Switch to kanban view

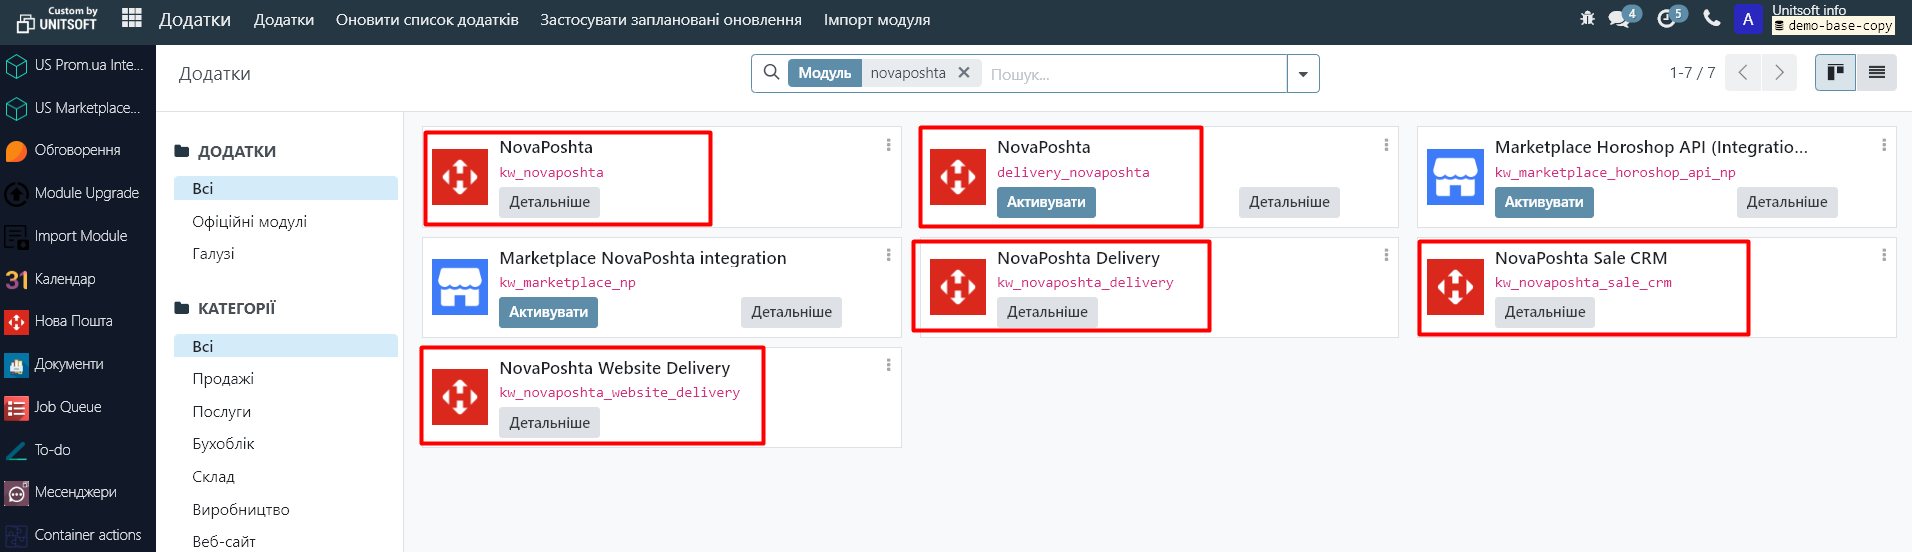coord(1835,73)
